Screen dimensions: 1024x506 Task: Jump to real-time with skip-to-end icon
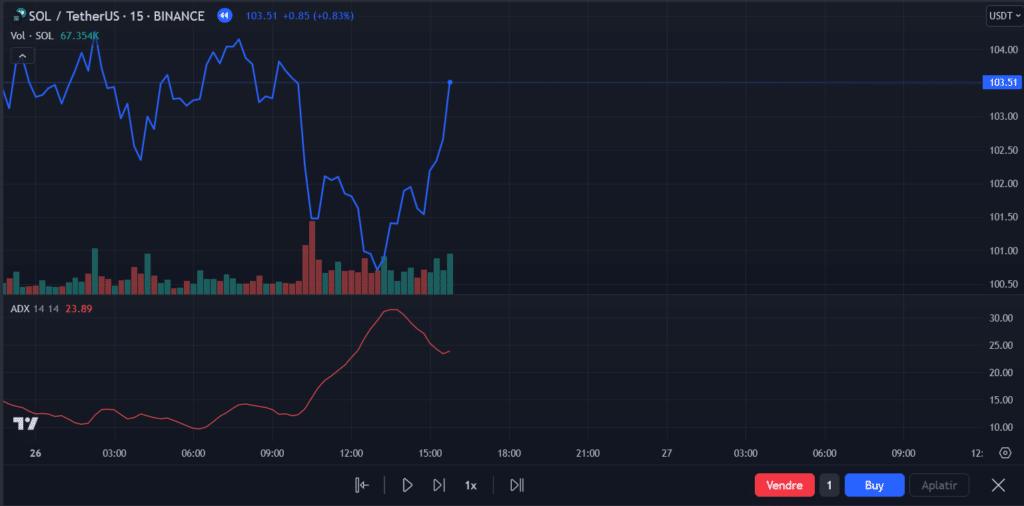pos(517,485)
